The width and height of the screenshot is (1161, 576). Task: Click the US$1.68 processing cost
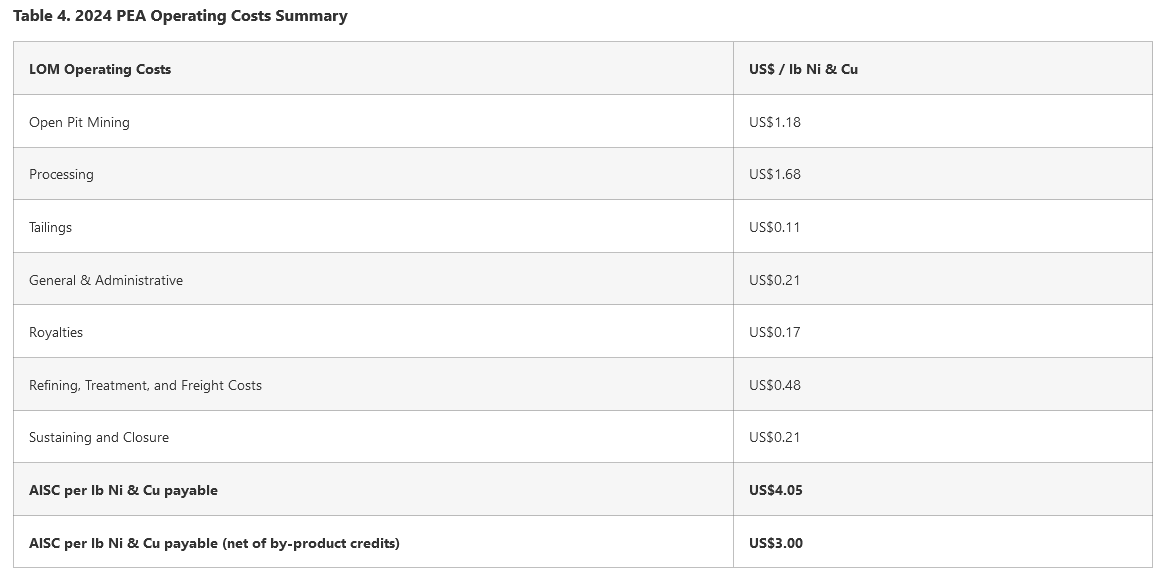[774, 174]
